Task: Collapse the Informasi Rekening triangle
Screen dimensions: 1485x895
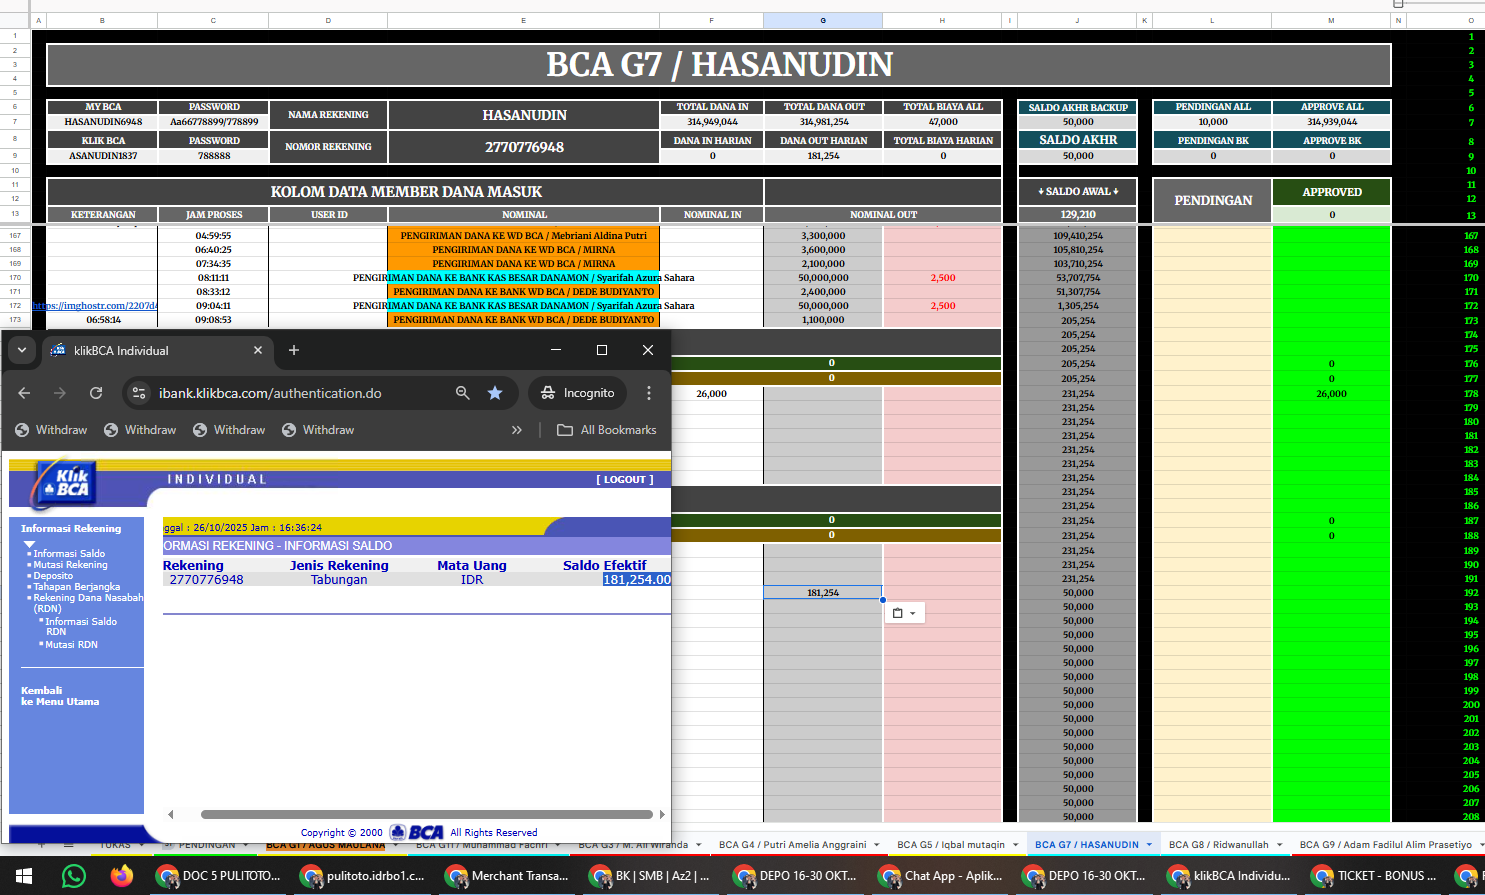Action: (29, 544)
